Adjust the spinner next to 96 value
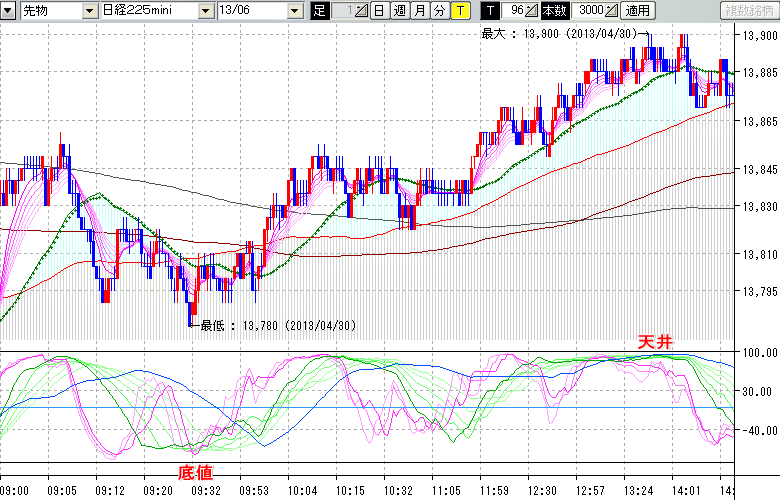 [531, 11]
